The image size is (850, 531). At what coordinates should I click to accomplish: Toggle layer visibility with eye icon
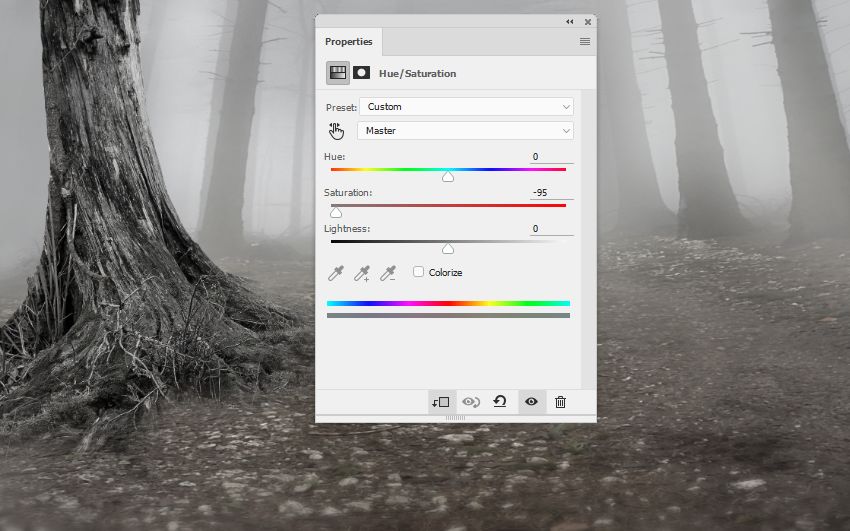click(531, 402)
